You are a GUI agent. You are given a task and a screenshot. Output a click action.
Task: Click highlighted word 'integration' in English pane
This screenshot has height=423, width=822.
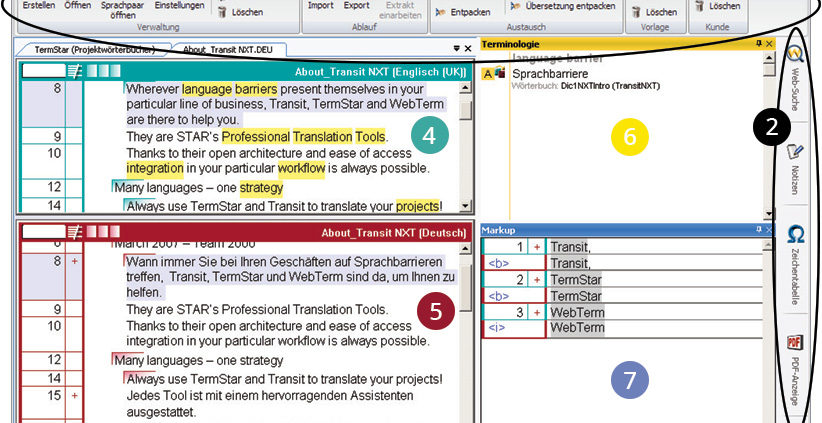155,169
